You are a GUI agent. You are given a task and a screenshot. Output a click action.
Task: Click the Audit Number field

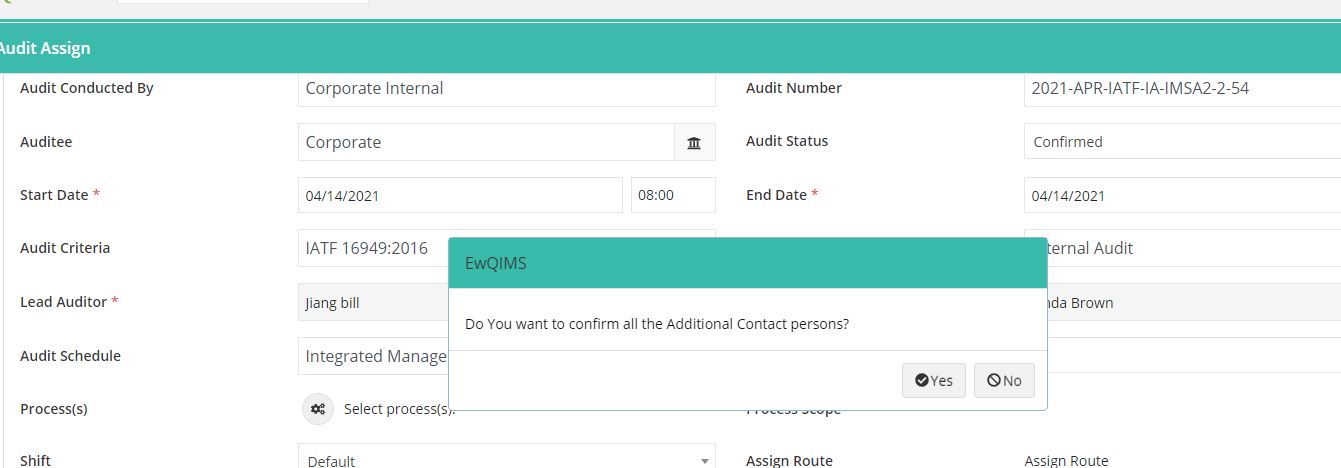(x=1182, y=88)
